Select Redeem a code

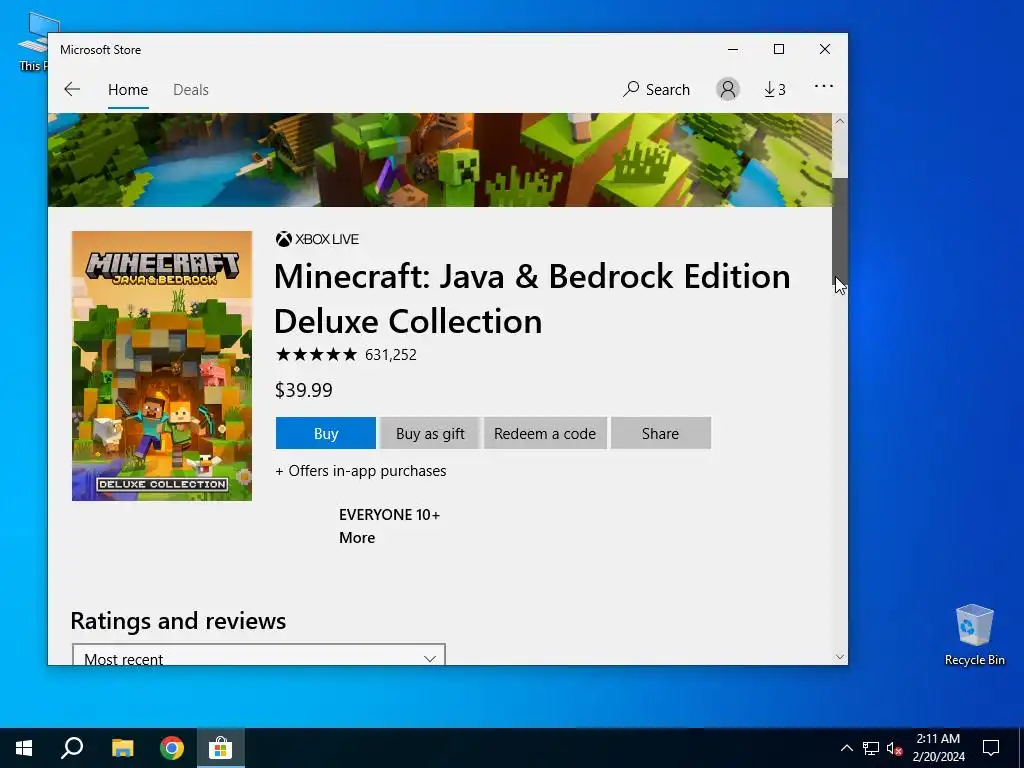click(x=545, y=433)
